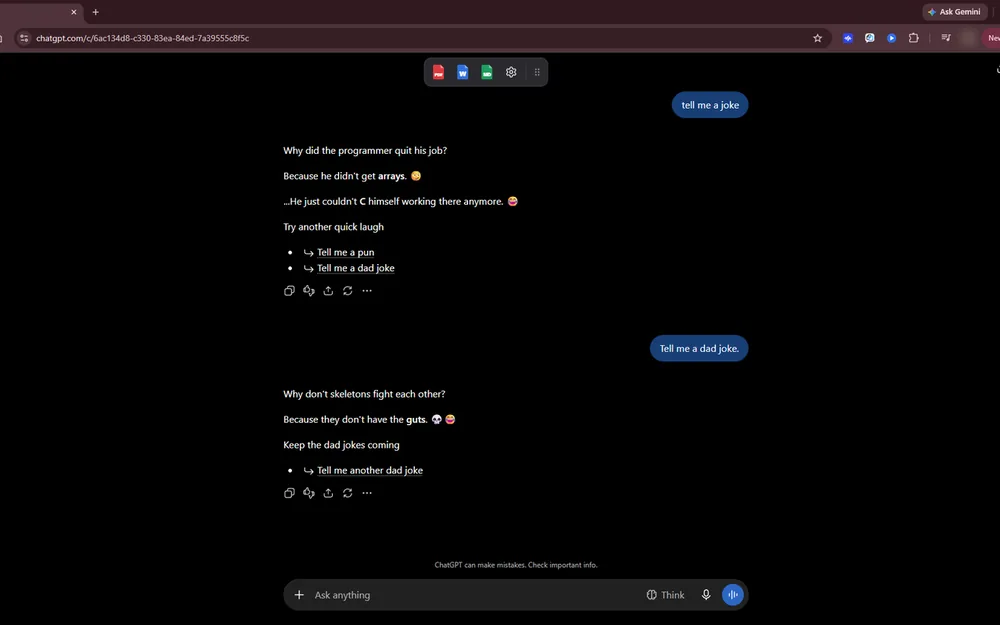Open the exporter settings gear
The image size is (1000, 625).
pos(511,72)
